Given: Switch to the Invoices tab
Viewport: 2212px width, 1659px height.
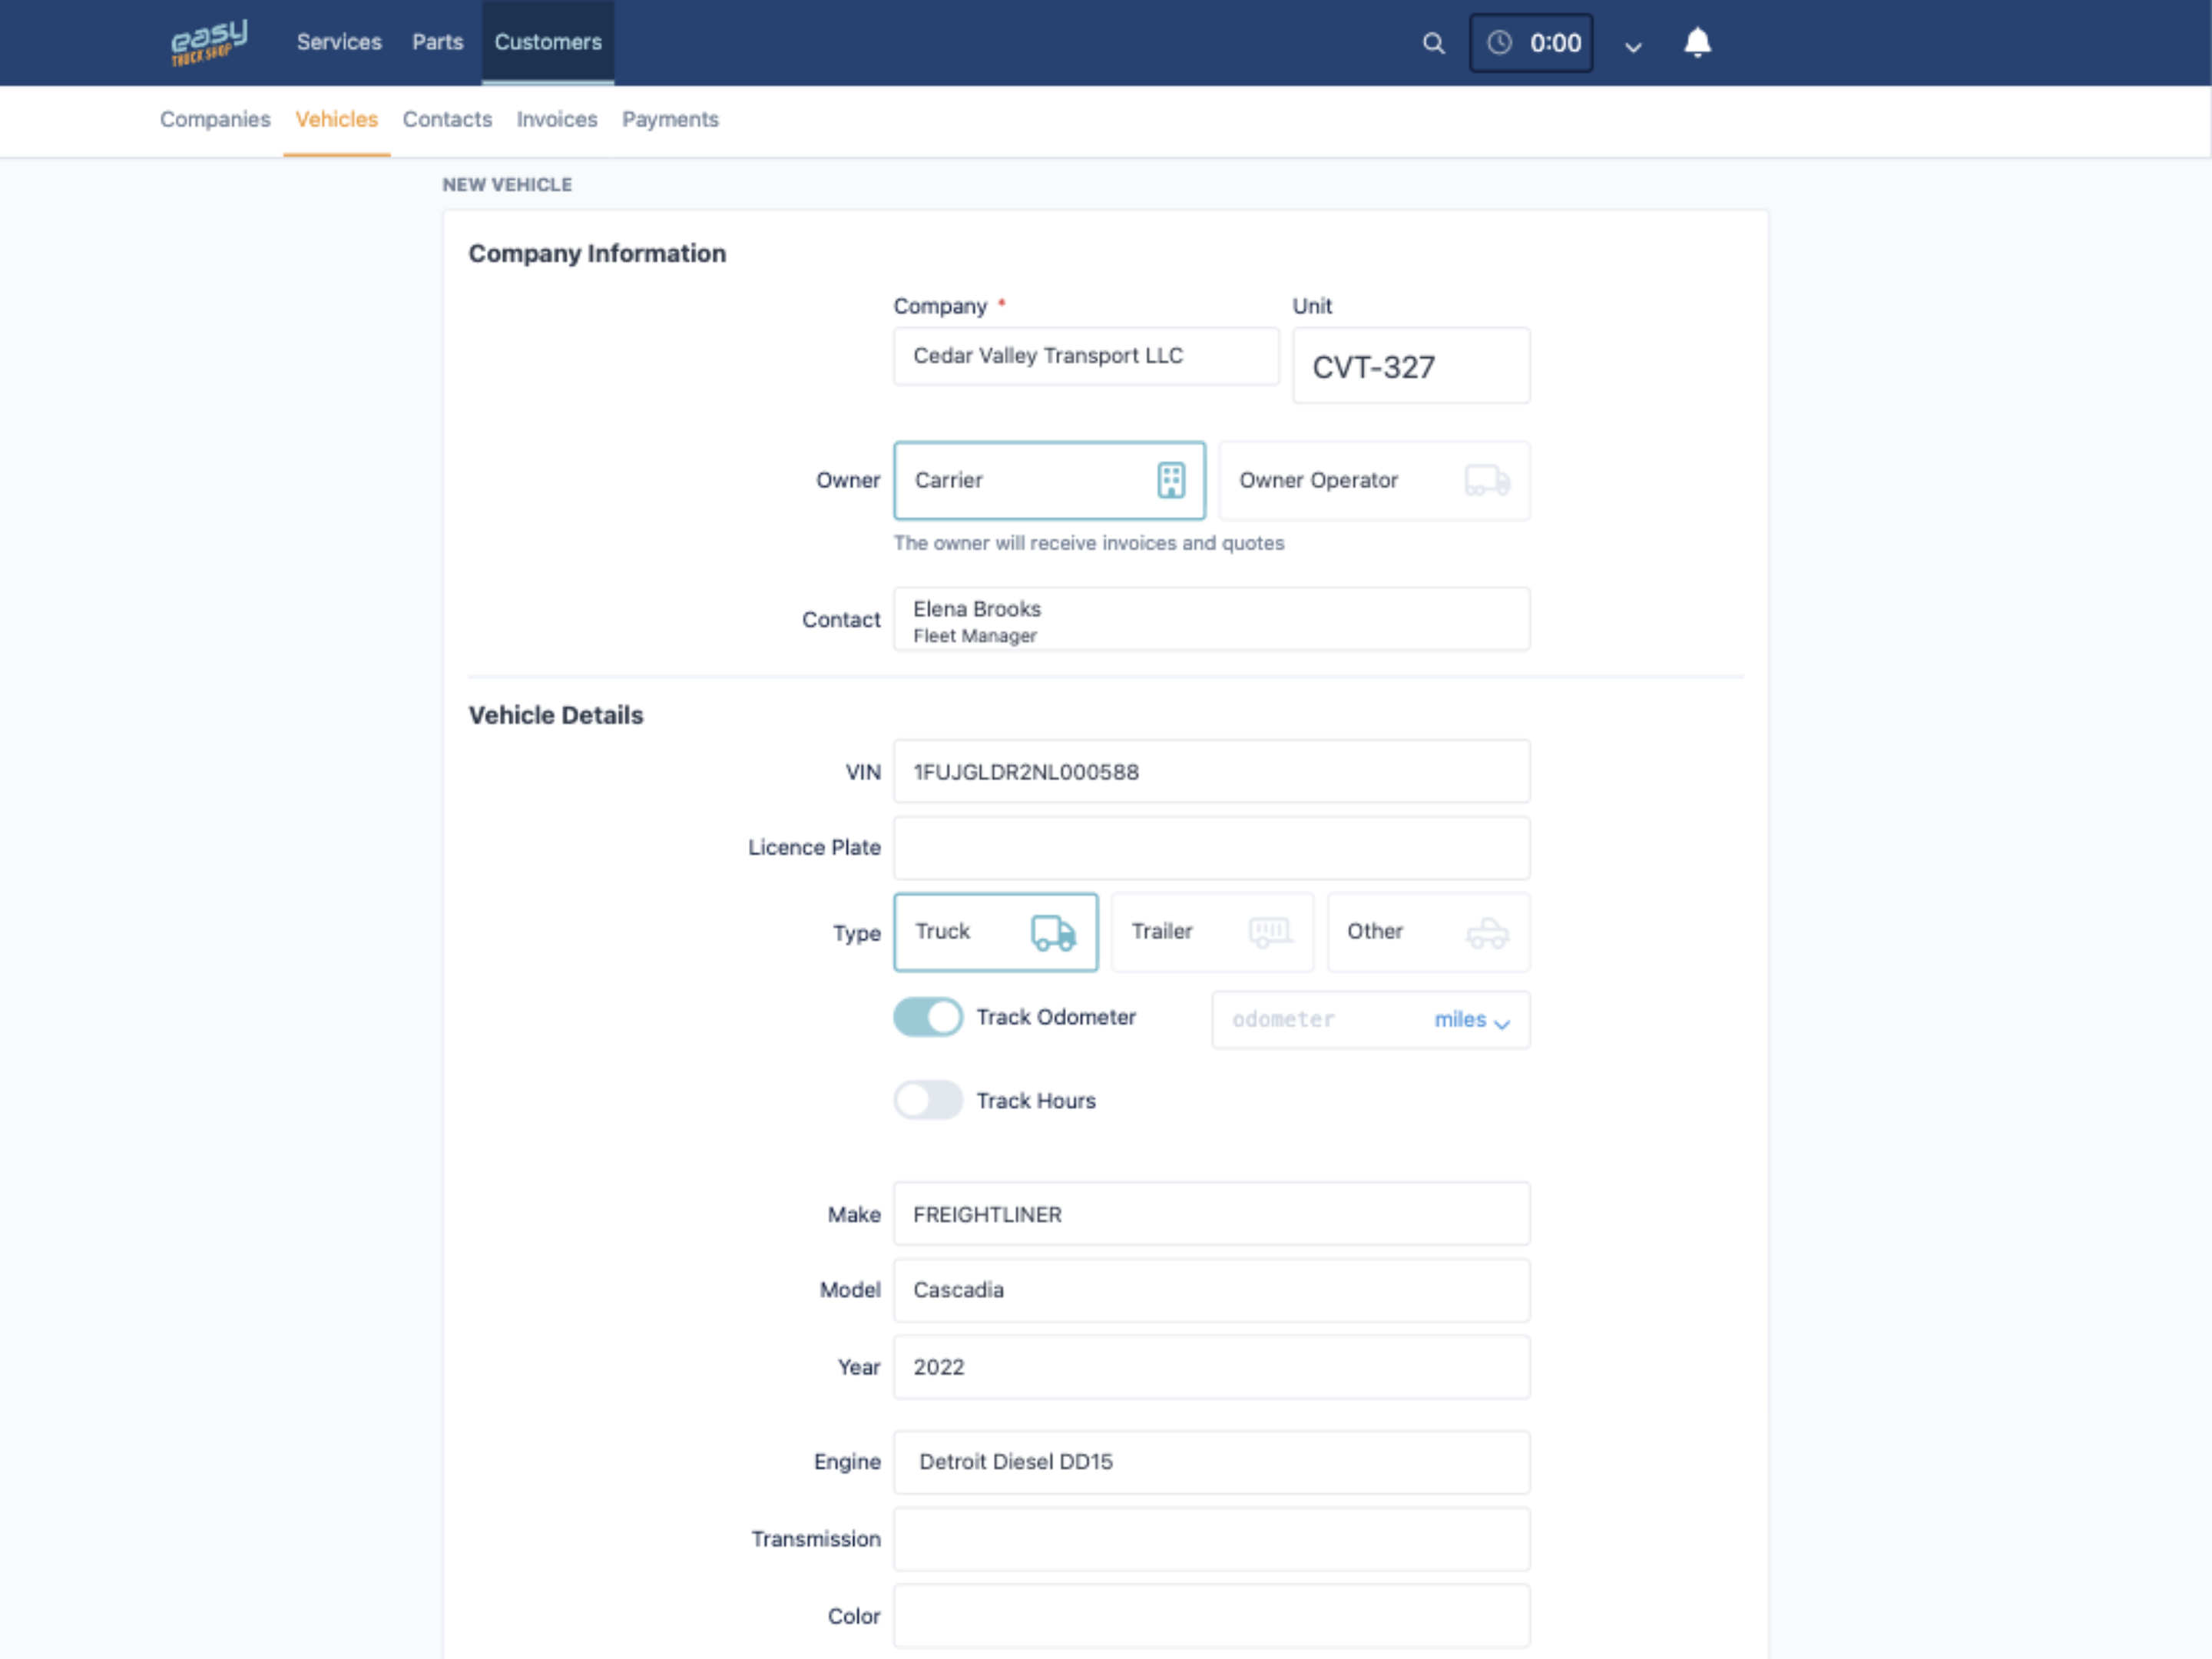Looking at the screenshot, I should point(557,119).
